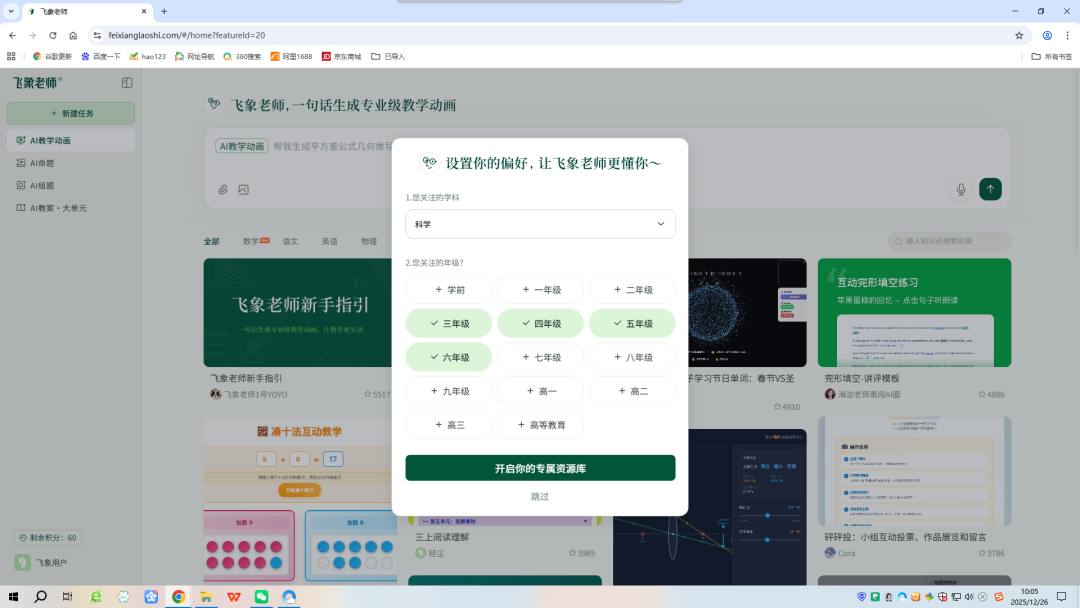Click the 开启你的专属资源库 button
The image size is (1080, 608).
[540, 467]
